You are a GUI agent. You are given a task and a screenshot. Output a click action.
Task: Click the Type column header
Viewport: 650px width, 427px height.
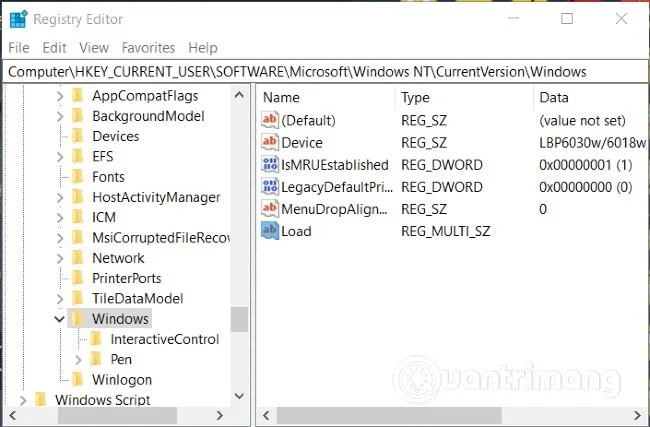tap(464, 97)
